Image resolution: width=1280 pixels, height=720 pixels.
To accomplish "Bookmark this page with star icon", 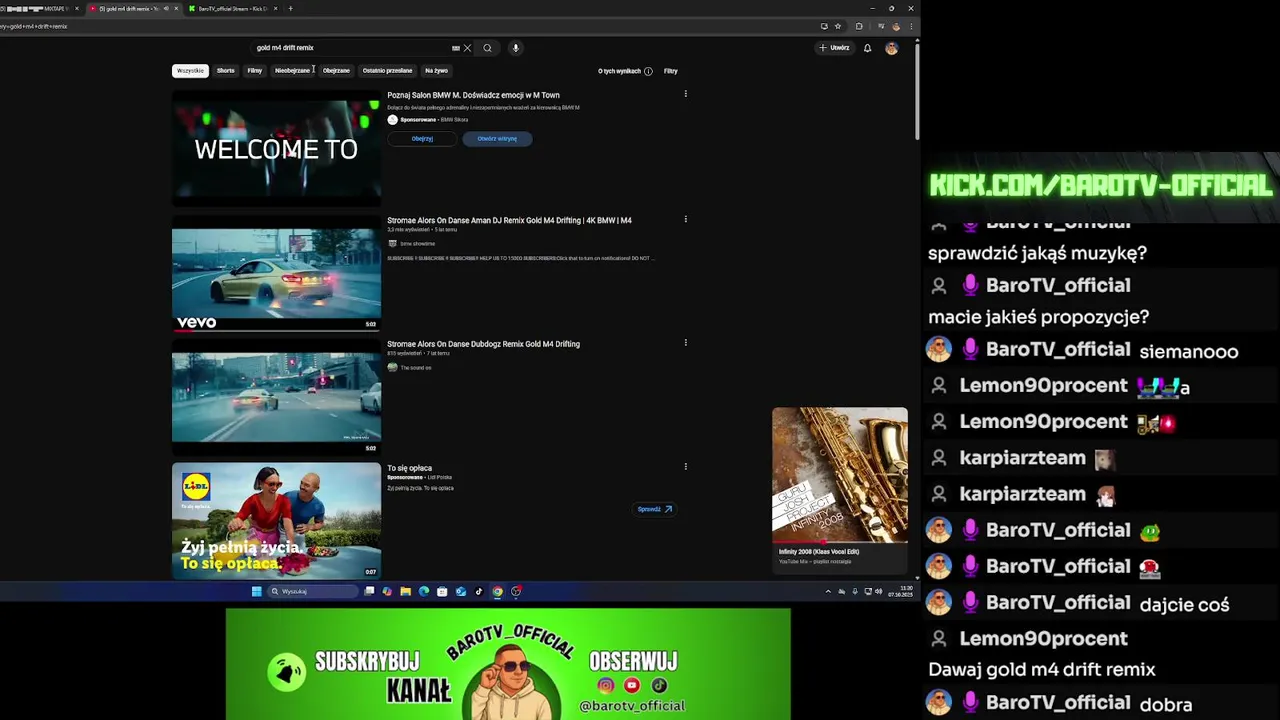I will (838, 26).
